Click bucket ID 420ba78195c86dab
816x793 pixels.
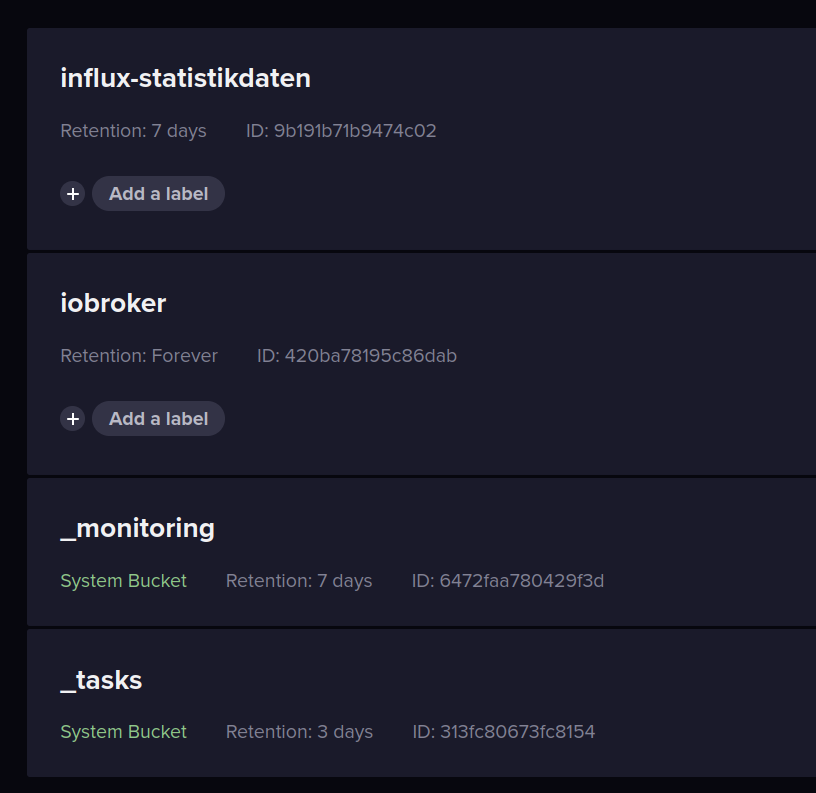tap(357, 356)
